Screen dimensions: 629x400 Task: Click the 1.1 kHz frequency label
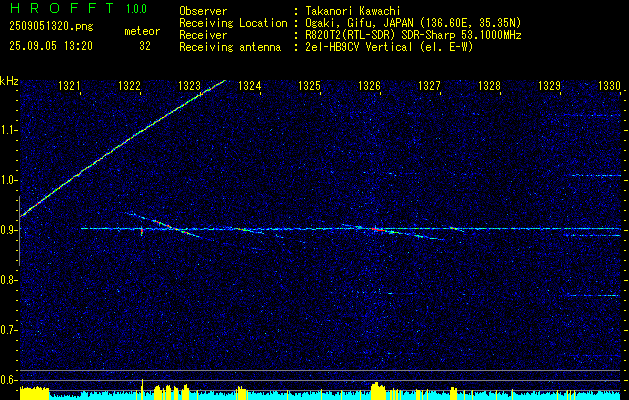click(9, 130)
